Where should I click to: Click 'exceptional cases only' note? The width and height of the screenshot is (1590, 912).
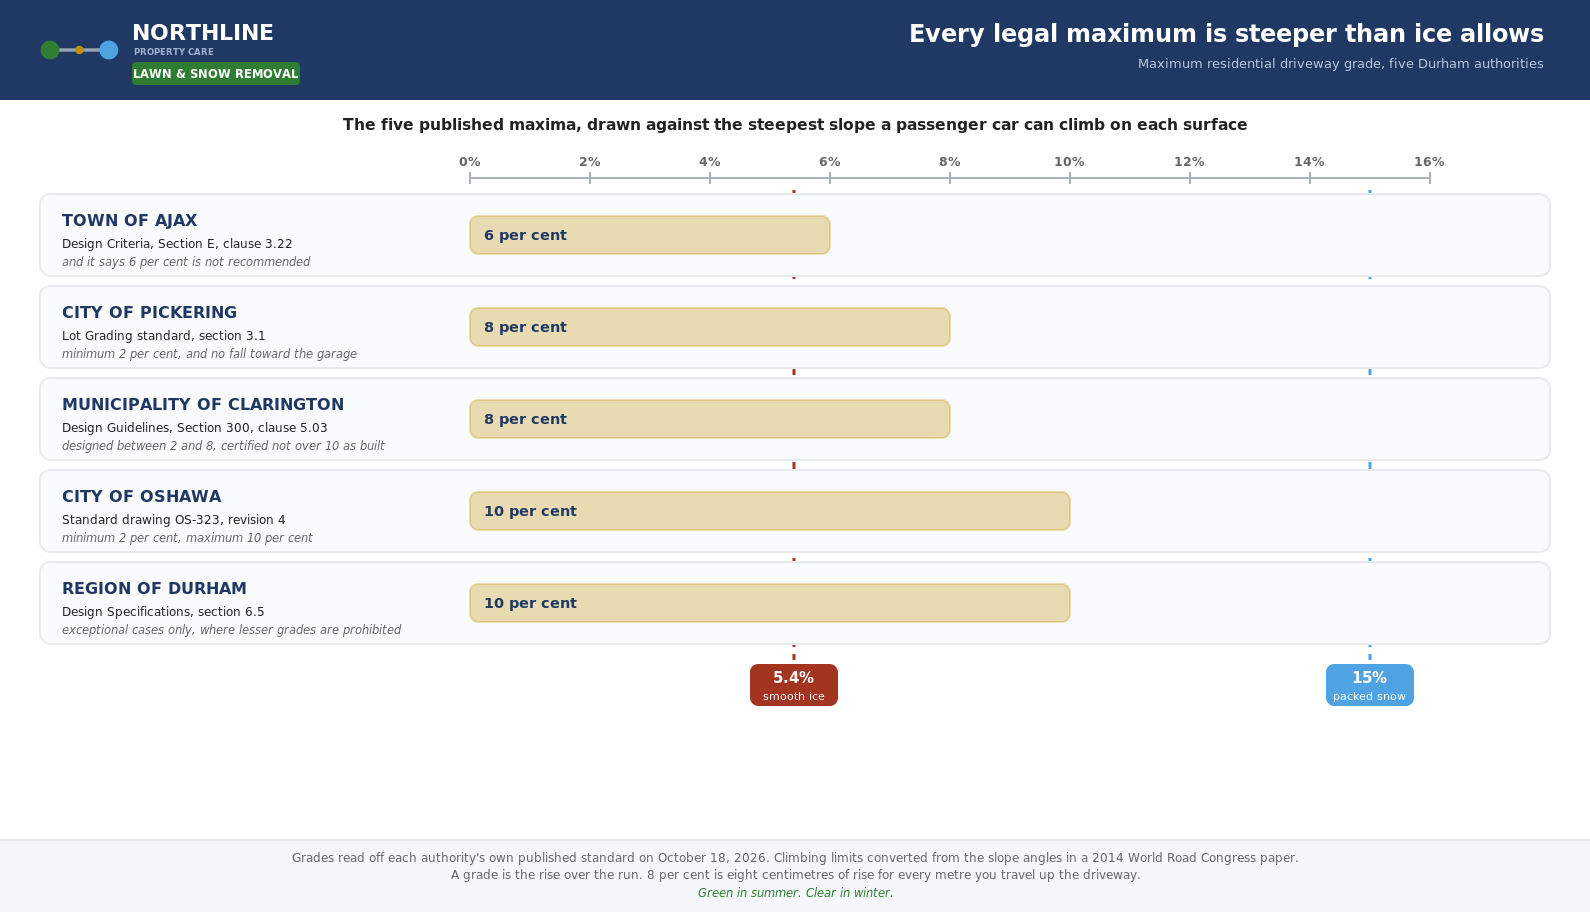point(231,630)
